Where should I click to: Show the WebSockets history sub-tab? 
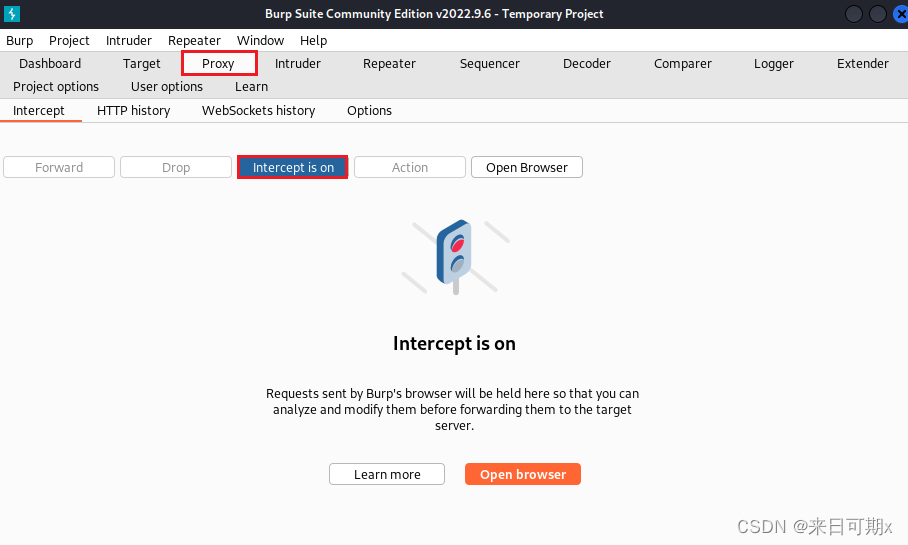tap(258, 111)
